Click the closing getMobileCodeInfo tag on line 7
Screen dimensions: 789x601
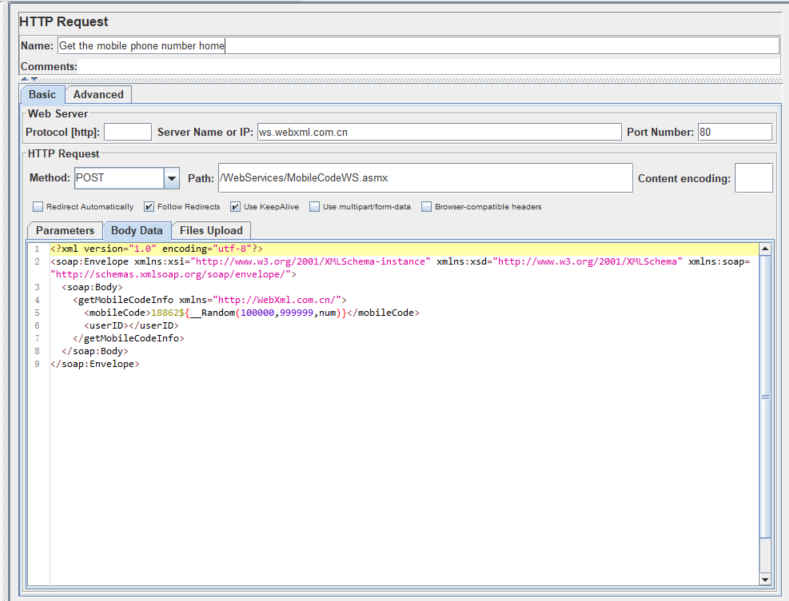pyautogui.click(x=128, y=338)
